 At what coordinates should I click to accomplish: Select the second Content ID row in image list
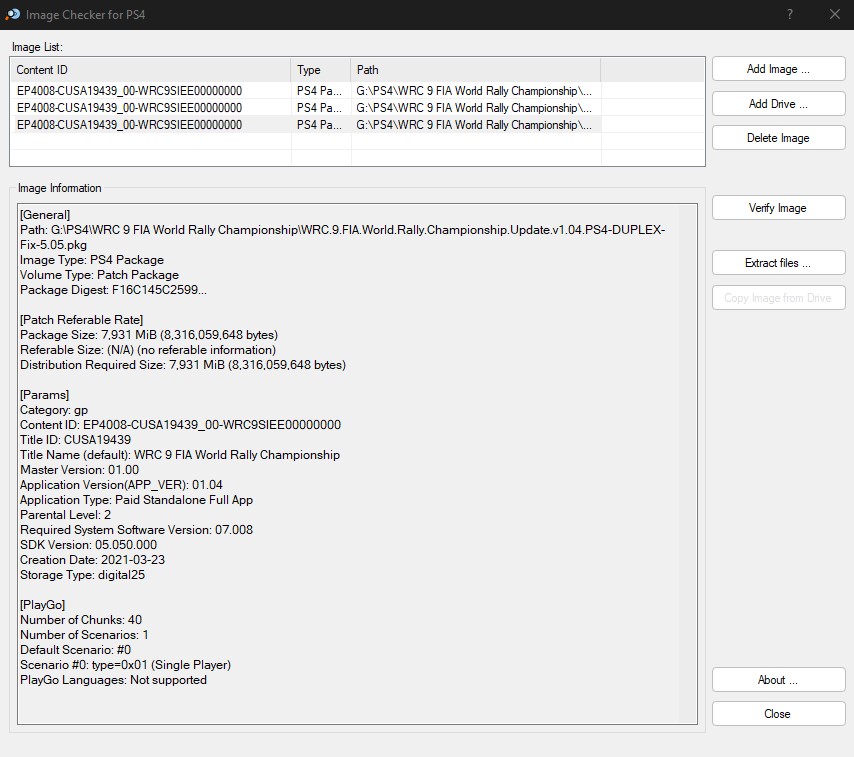tap(129, 108)
